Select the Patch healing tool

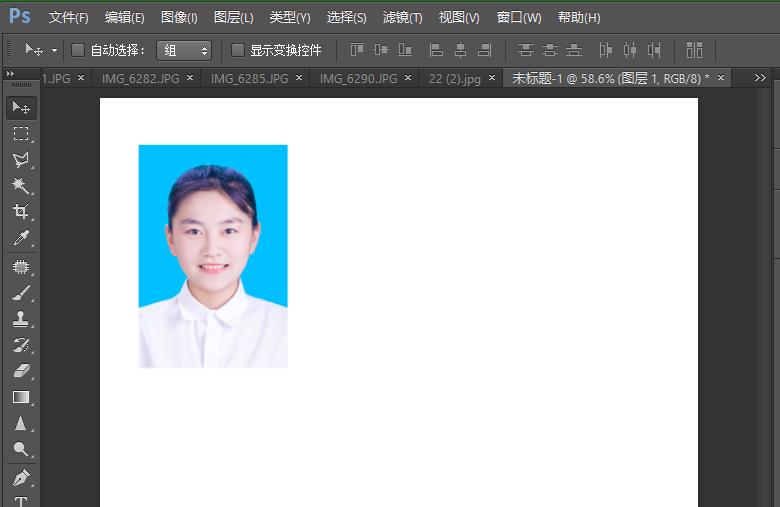(x=21, y=267)
